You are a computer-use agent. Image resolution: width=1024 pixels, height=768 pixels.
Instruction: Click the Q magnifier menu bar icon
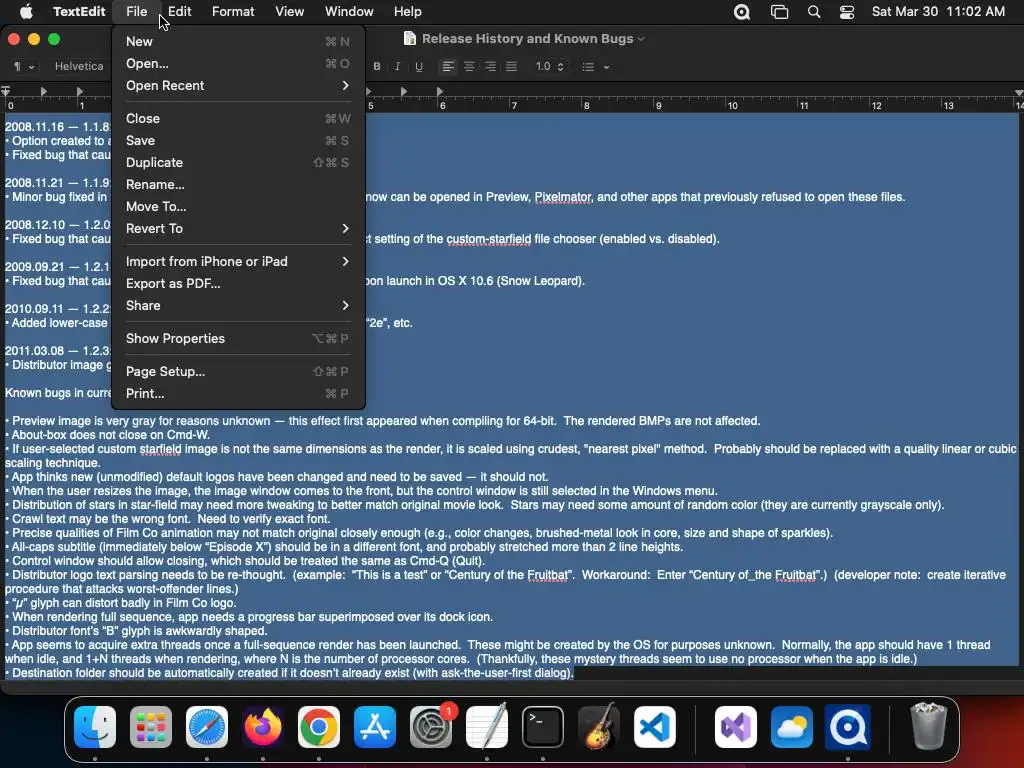click(742, 12)
